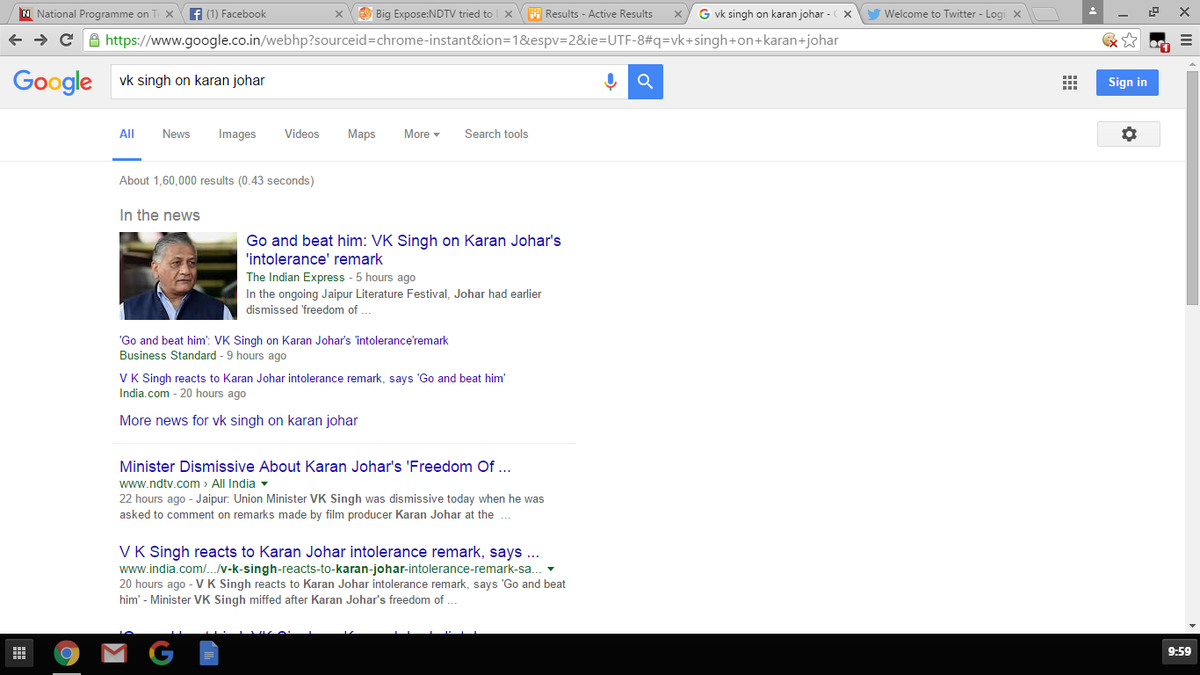Open Gmail from the shelf
The image size is (1200, 675).
[x=113, y=655]
